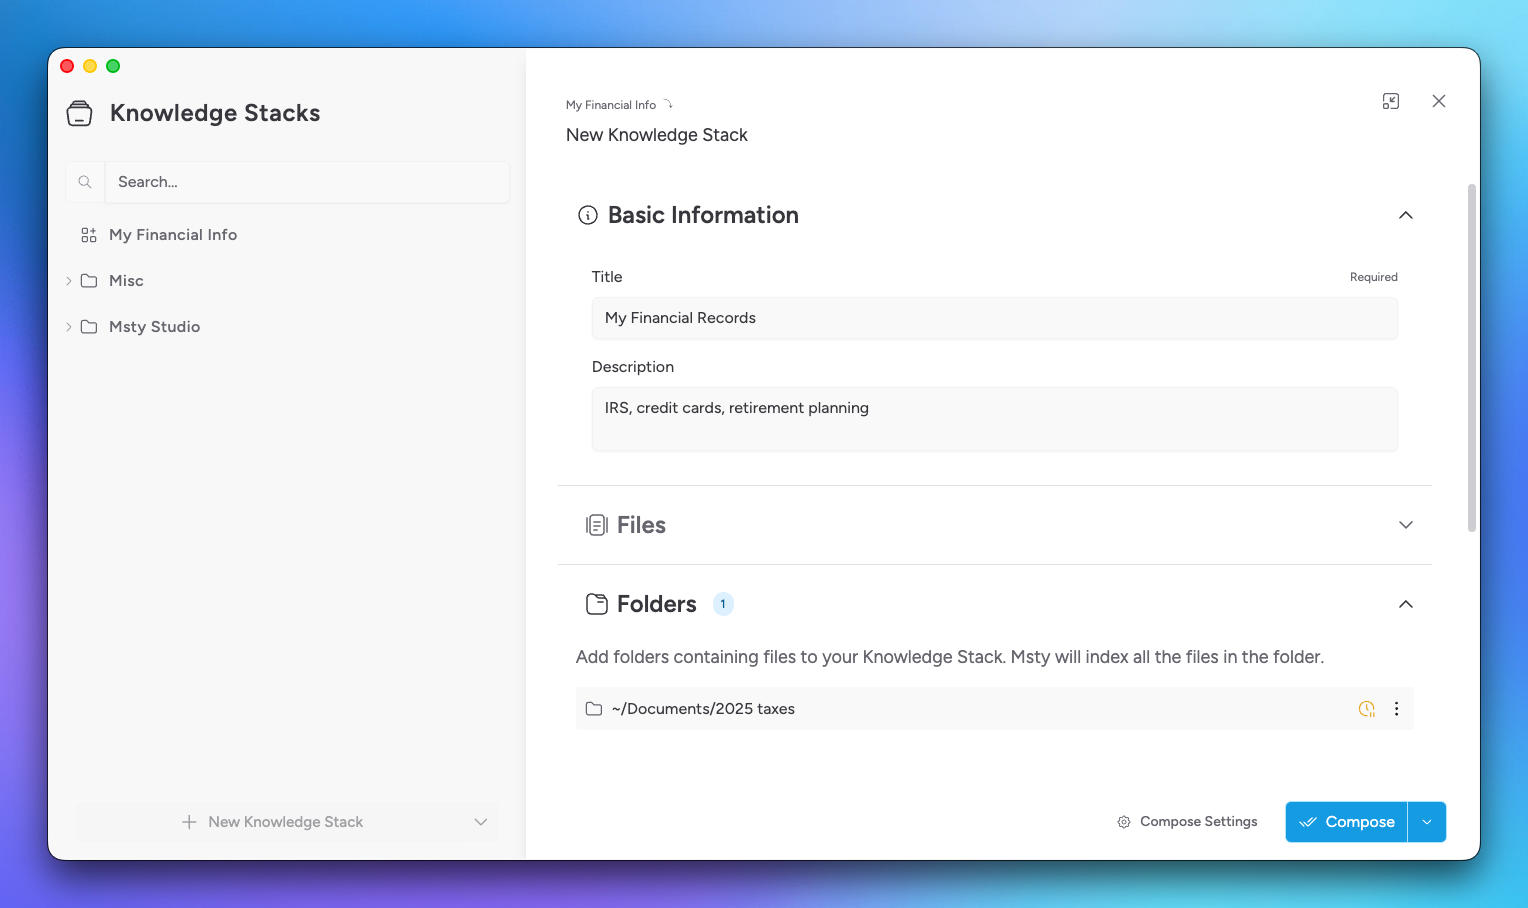Viewport: 1528px width, 908px height.
Task: Open the Compose button dropdown arrow
Action: click(x=1427, y=822)
